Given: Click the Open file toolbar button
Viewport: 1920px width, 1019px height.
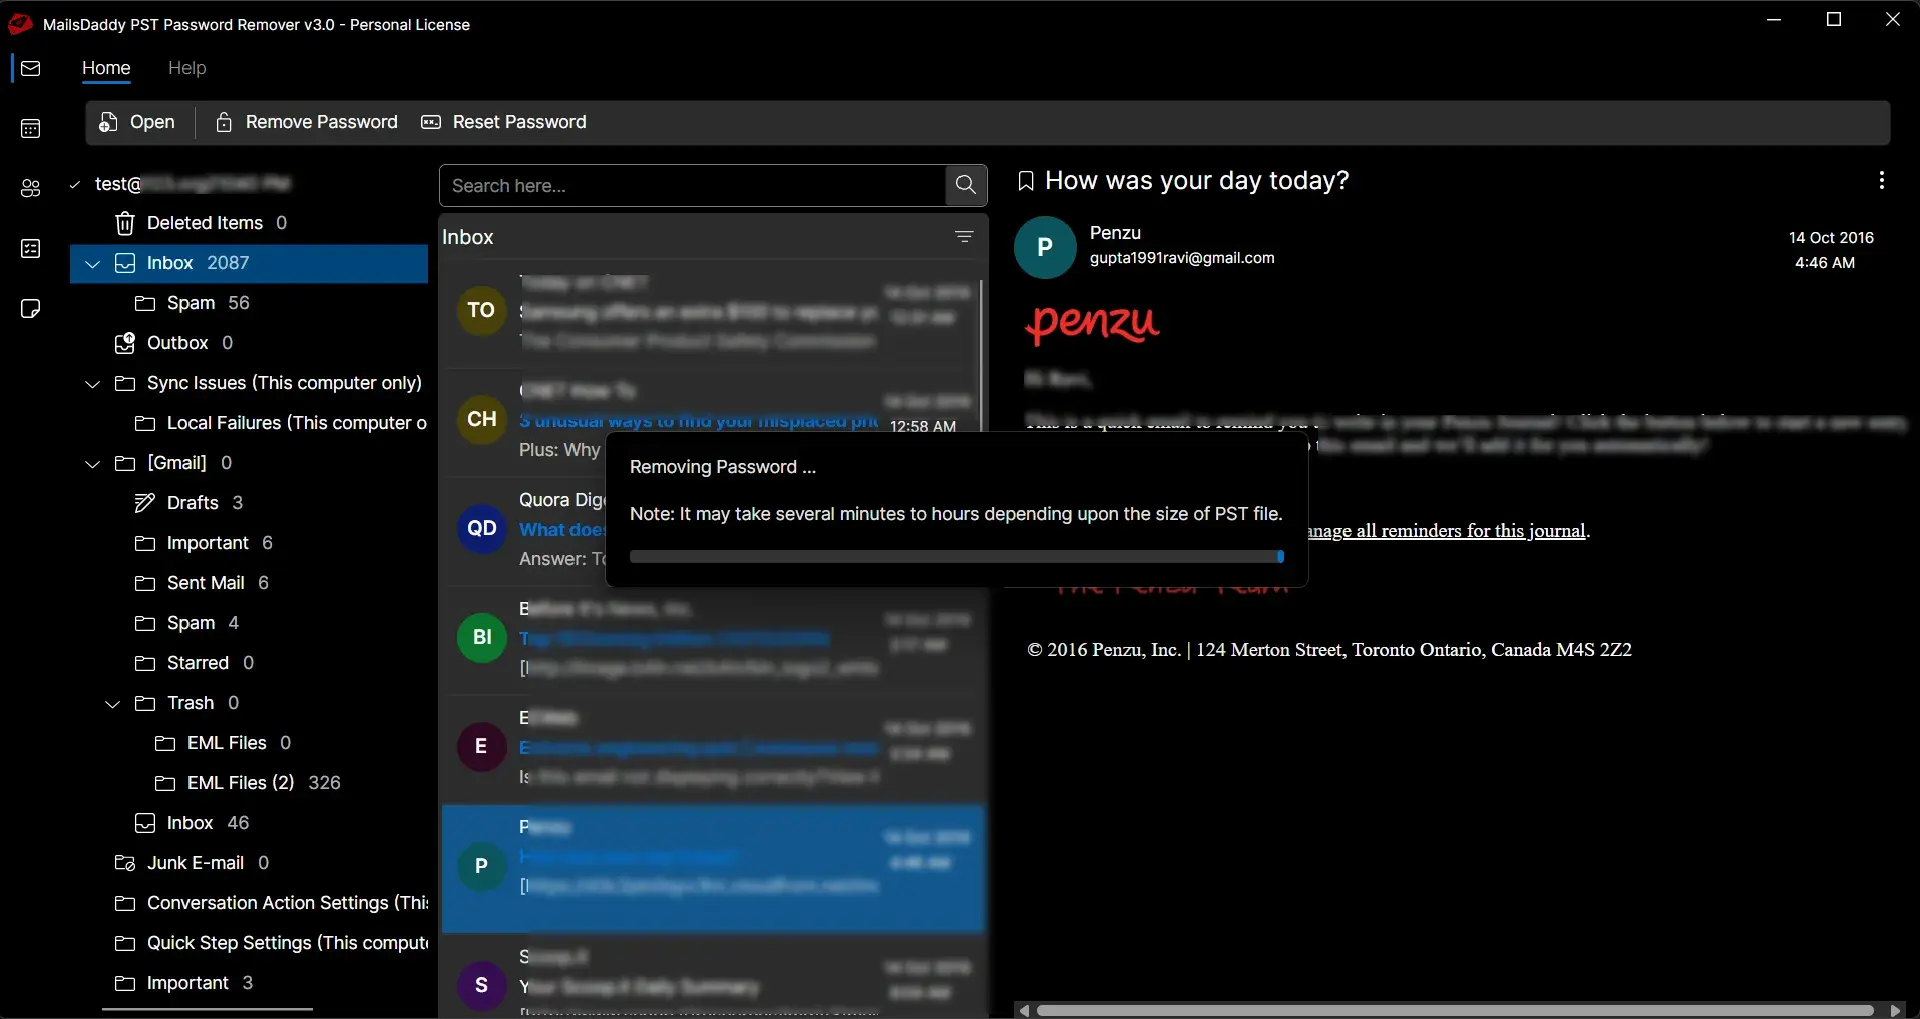Looking at the screenshot, I should [137, 122].
